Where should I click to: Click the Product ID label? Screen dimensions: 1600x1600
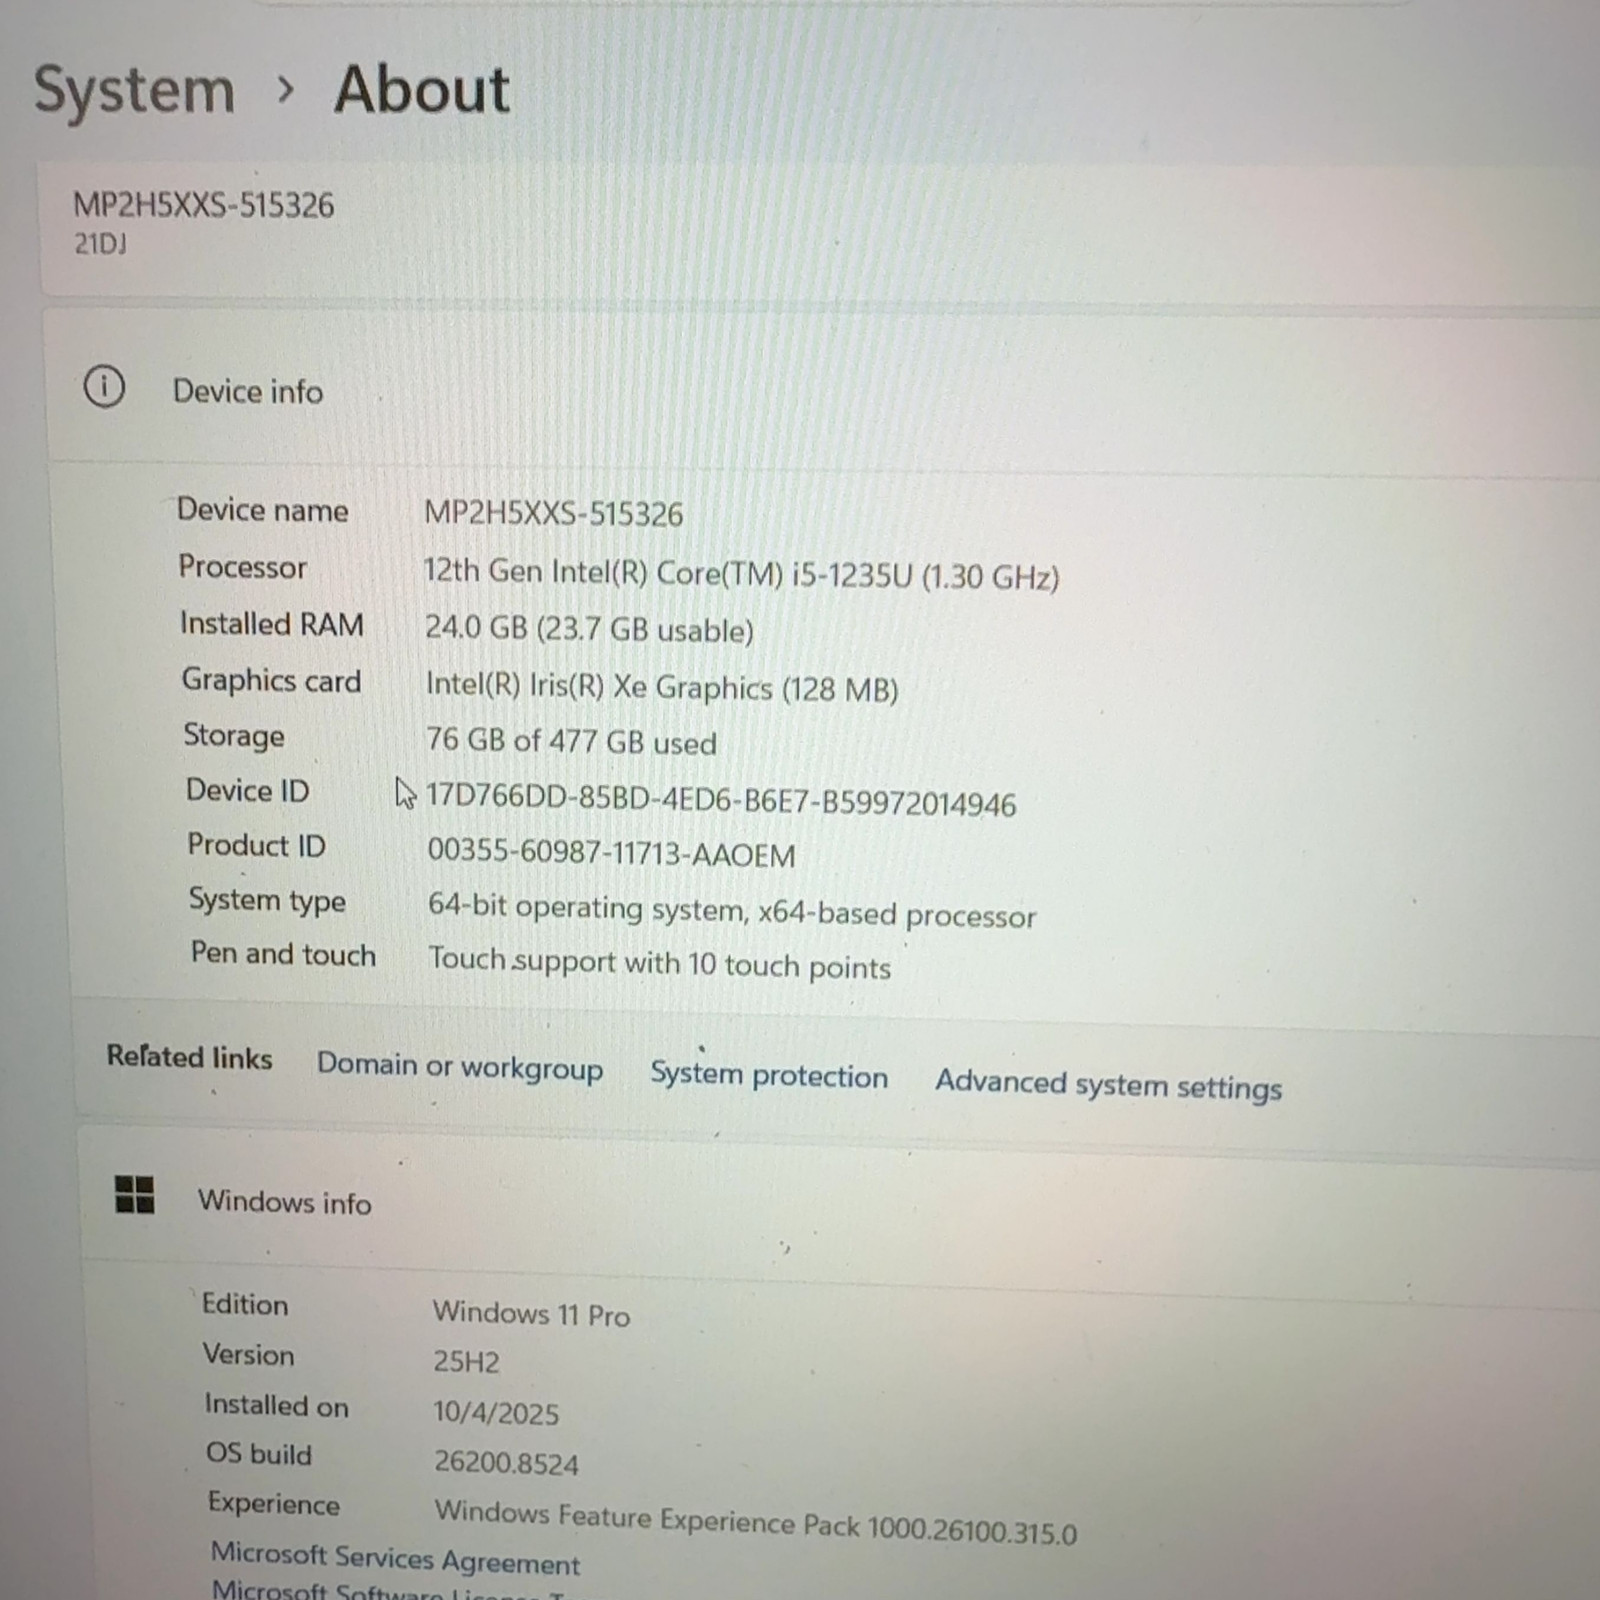256,846
